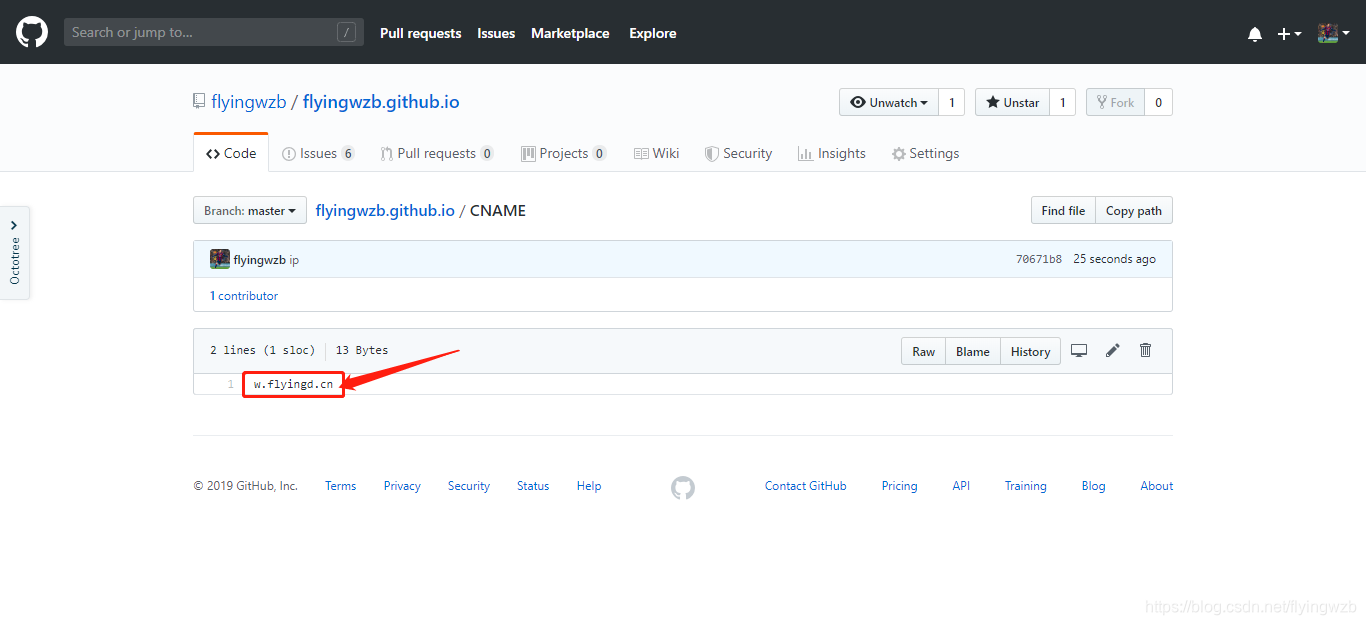
Task: Click the w.flyingd.cn line text
Action: pos(293,384)
